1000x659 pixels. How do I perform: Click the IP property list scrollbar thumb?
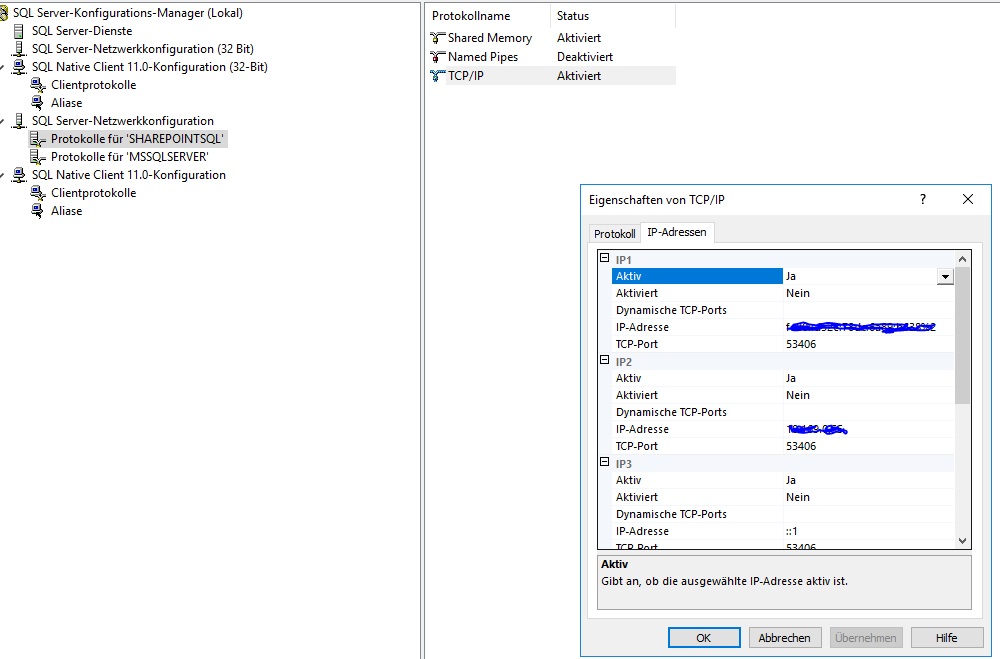tap(962, 336)
